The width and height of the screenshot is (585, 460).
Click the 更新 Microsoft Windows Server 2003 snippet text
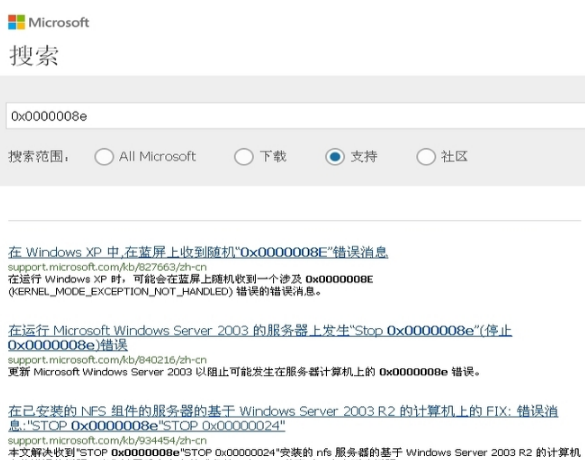click(244, 372)
